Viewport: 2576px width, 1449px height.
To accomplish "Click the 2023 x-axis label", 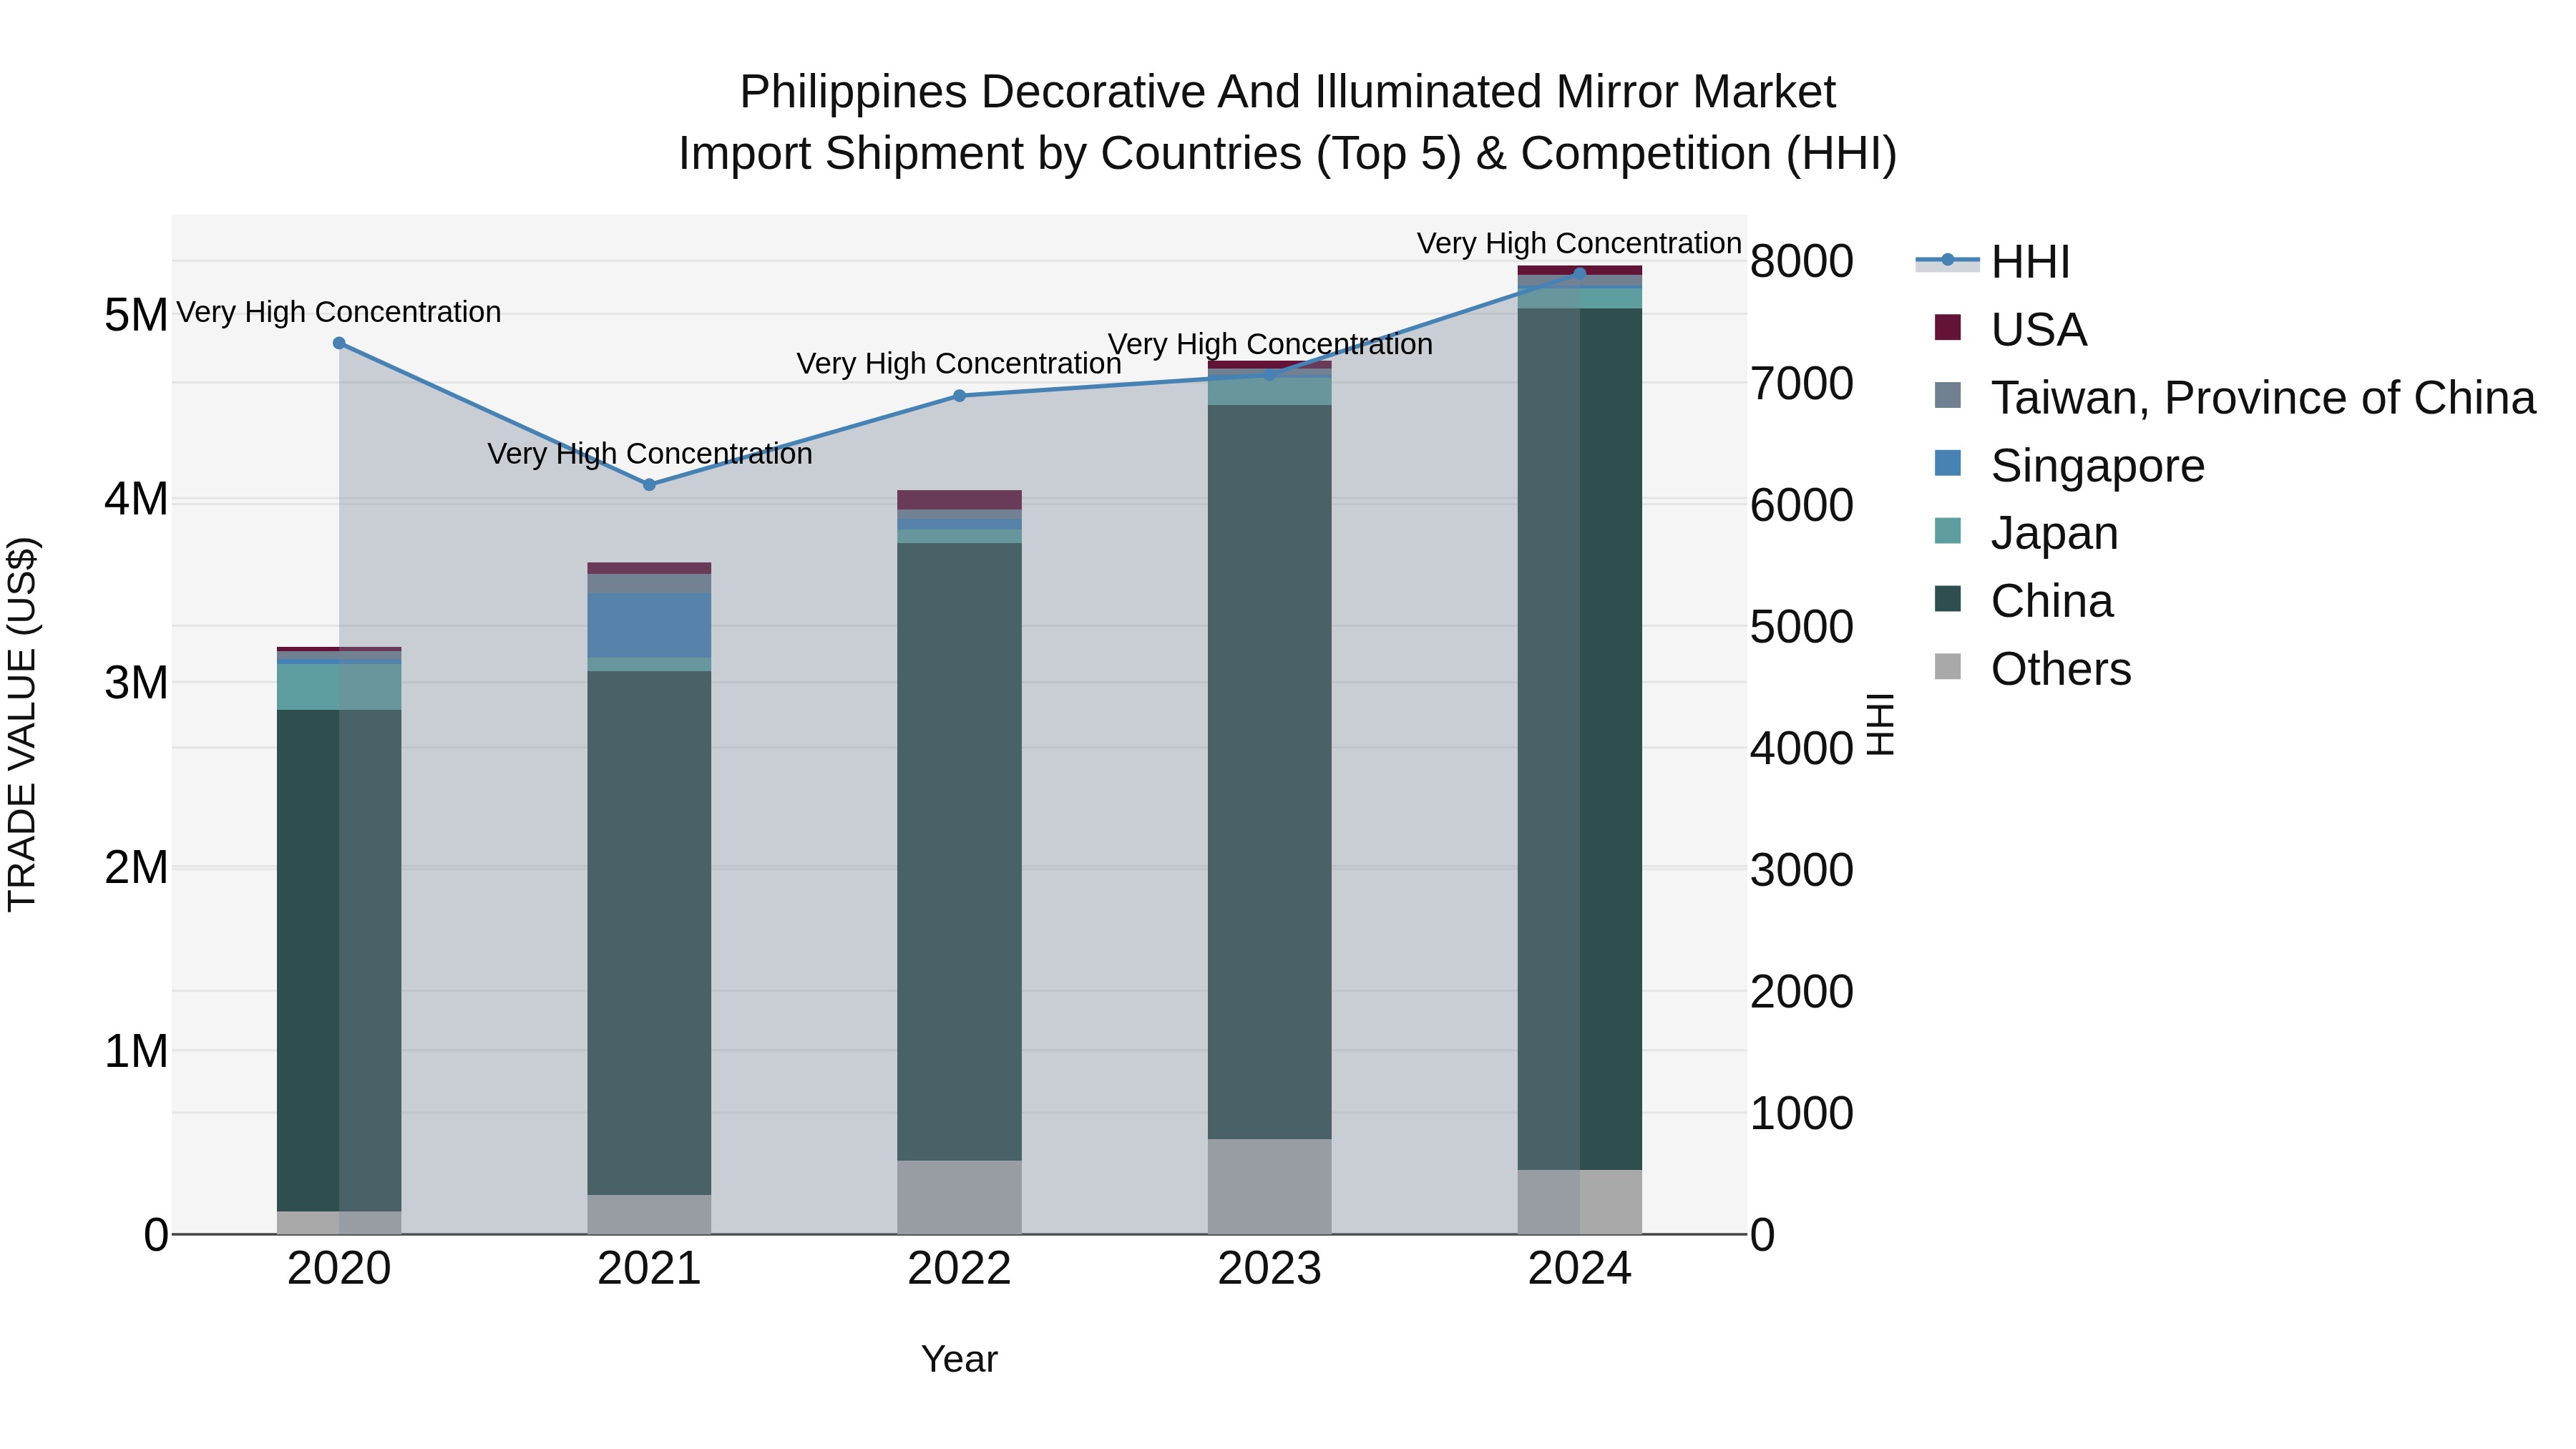I will coord(1270,1269).
